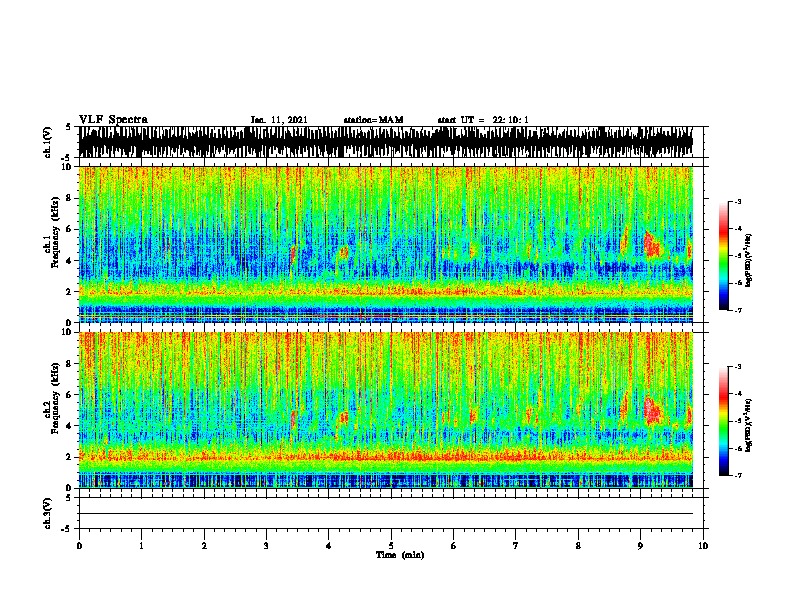Click the "station=MAM" header label
This screenshot has width=792, height=612.
(373, 120)
